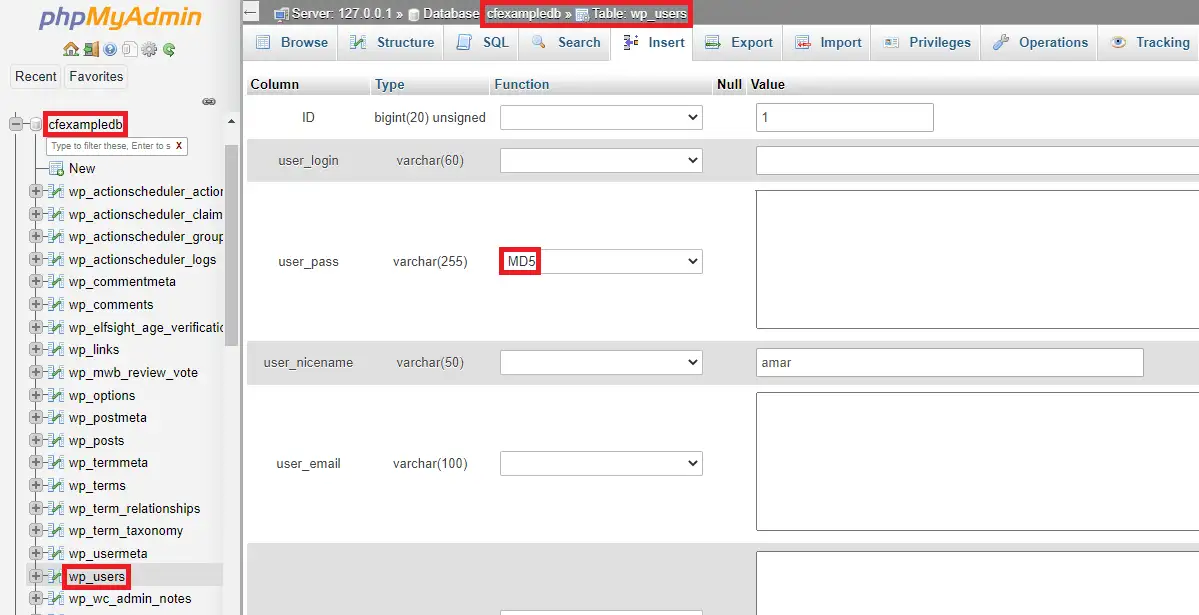Click the sidebar scrollbar up arrow
Screen dimensions: 1199x615
point(231,121)
